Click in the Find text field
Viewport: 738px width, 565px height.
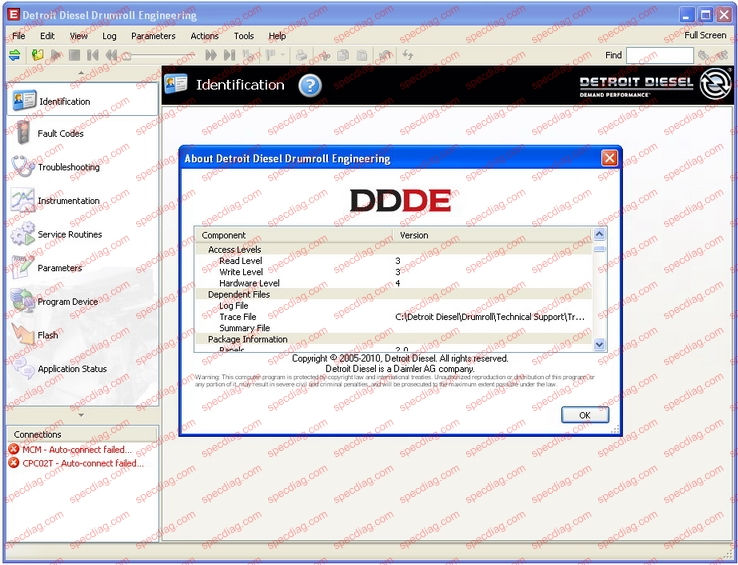[x=659, y=55]
